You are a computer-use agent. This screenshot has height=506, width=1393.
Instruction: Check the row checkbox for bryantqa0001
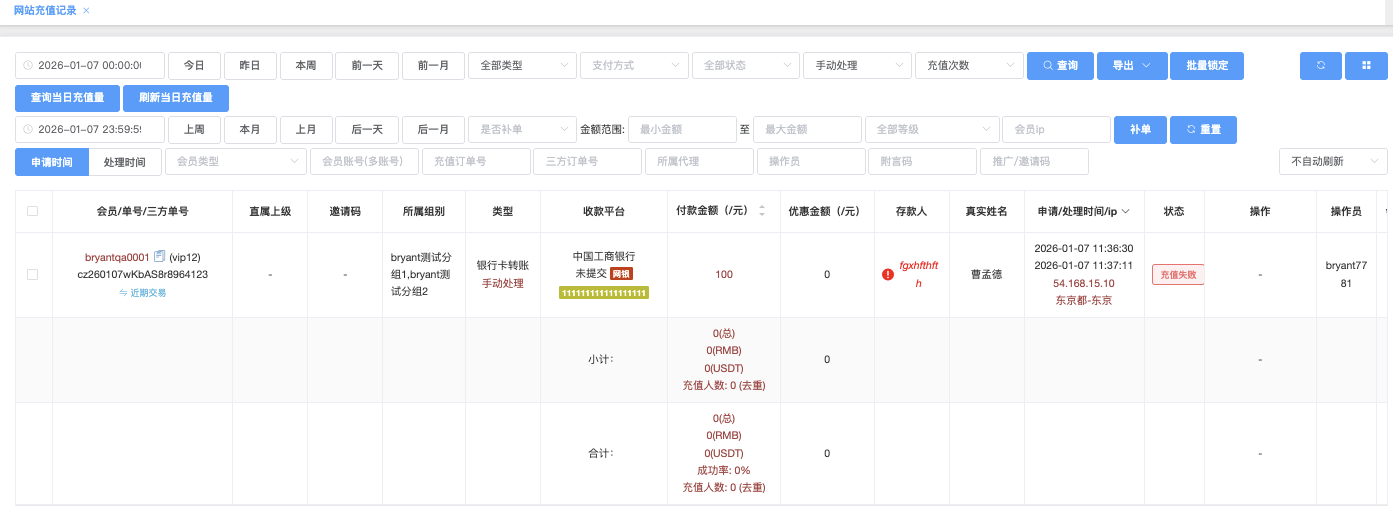pyautogui.click(x=33, y=274)
